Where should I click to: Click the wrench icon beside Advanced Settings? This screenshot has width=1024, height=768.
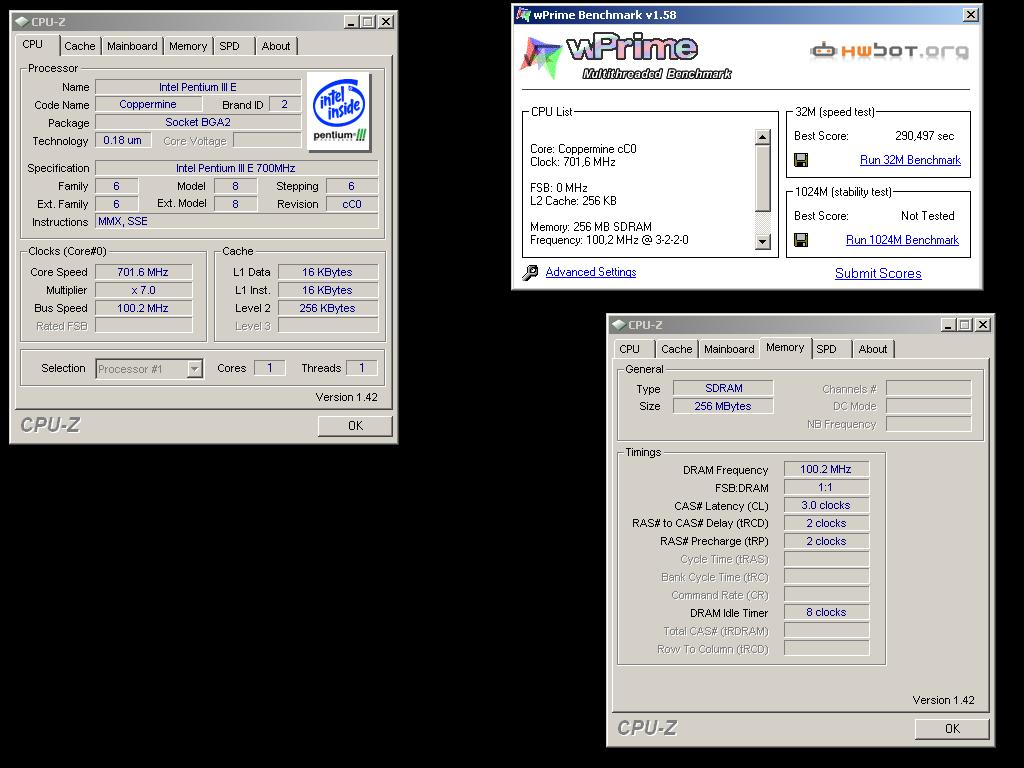(530, 272)
